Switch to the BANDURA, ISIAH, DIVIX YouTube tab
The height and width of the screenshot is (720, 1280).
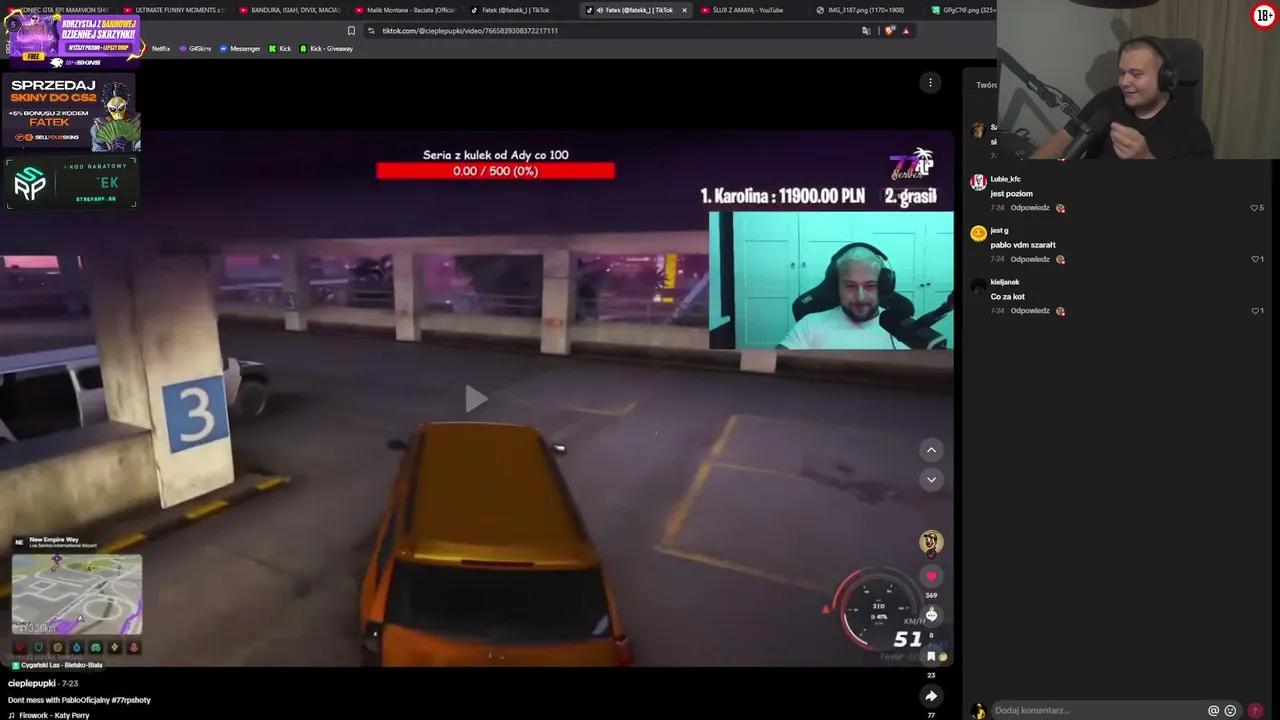coord(290,10)
